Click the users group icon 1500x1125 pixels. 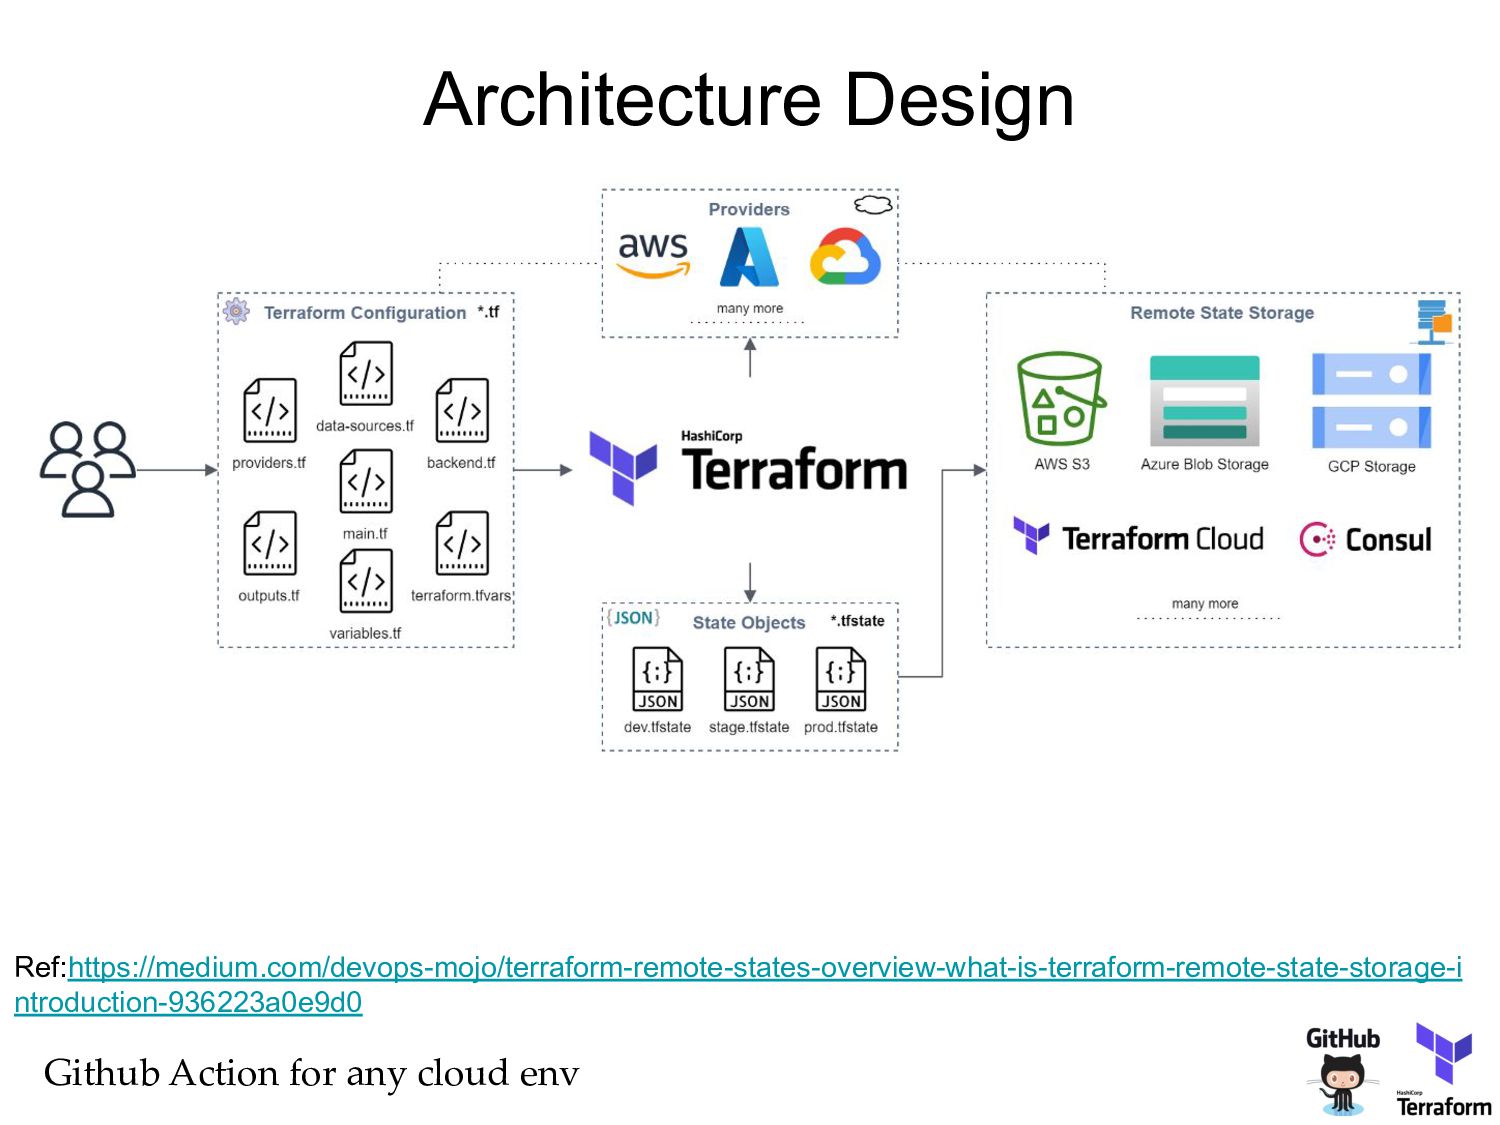tap(88, 469)
